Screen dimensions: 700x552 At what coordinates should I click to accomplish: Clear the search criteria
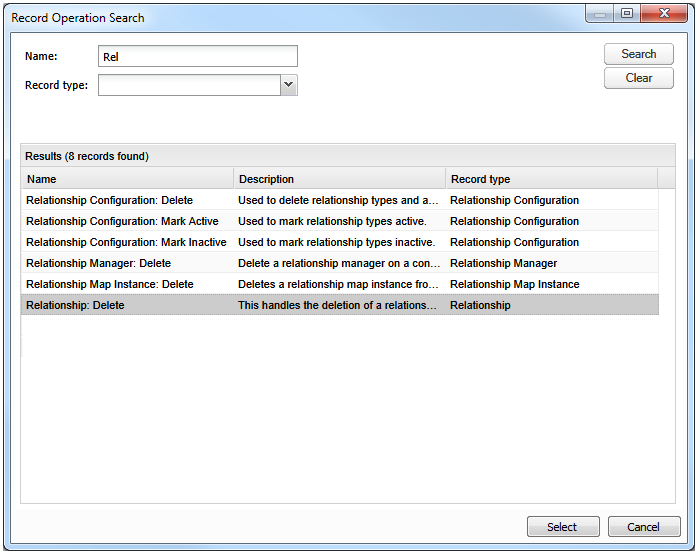(x=638, y=78)
